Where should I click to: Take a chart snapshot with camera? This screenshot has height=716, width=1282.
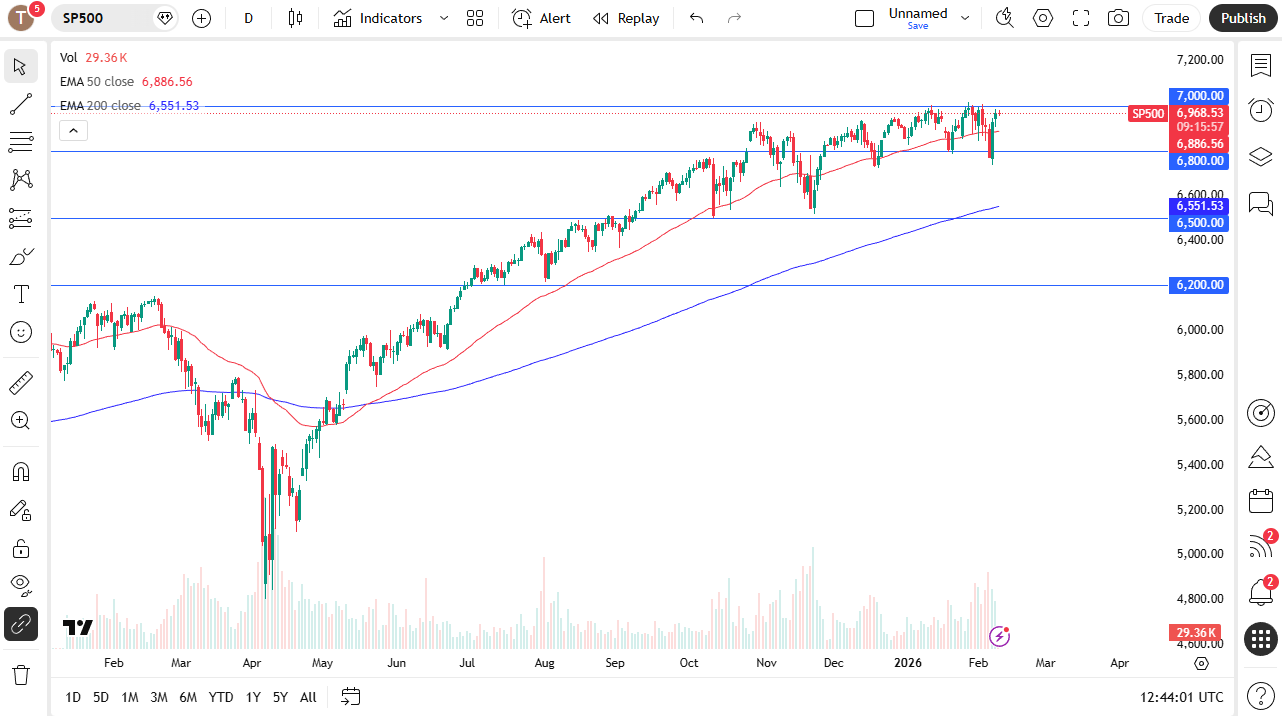(x=1119, y=18)
